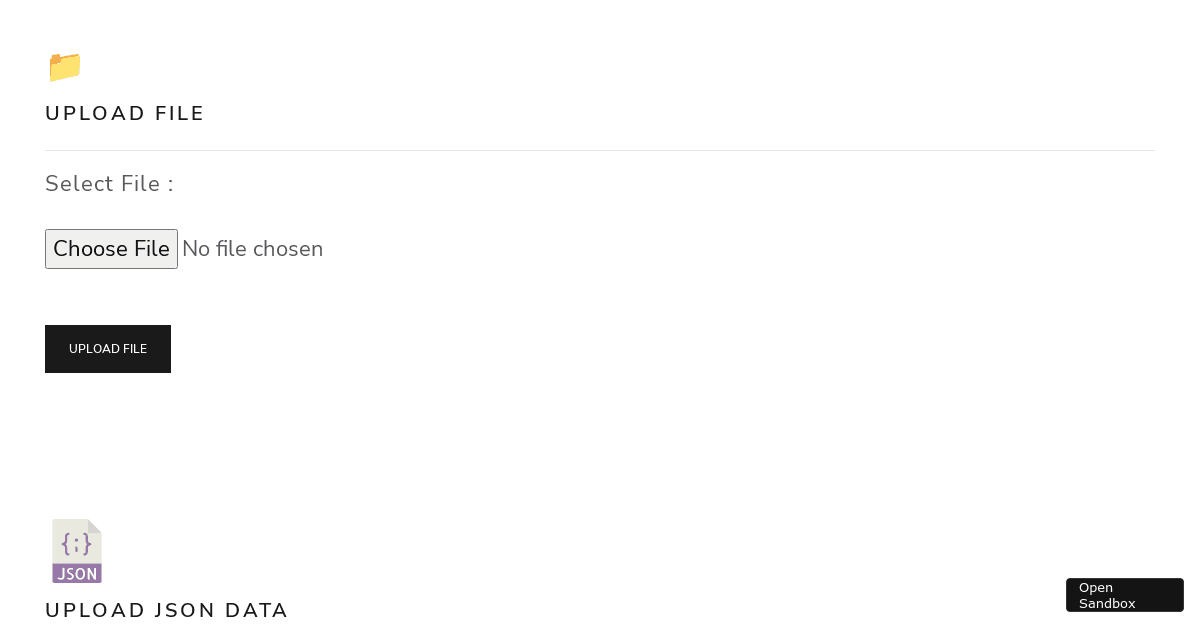The width and height of the screenshot is (1200, 630).
Task: Click the UPLOAD FILE section heading
Action: click(124, 113)
